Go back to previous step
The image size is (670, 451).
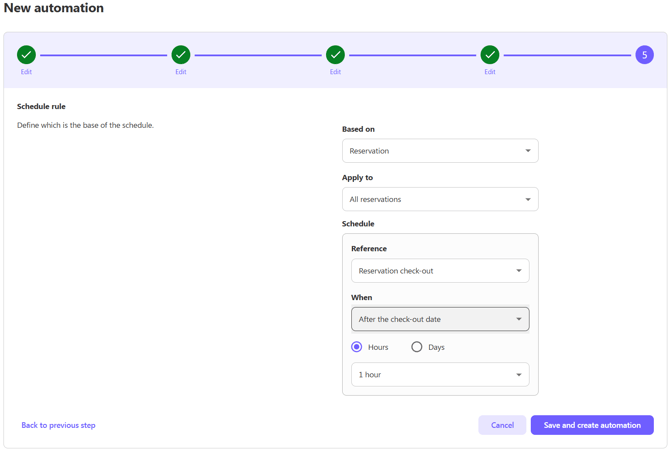point(58,425)
